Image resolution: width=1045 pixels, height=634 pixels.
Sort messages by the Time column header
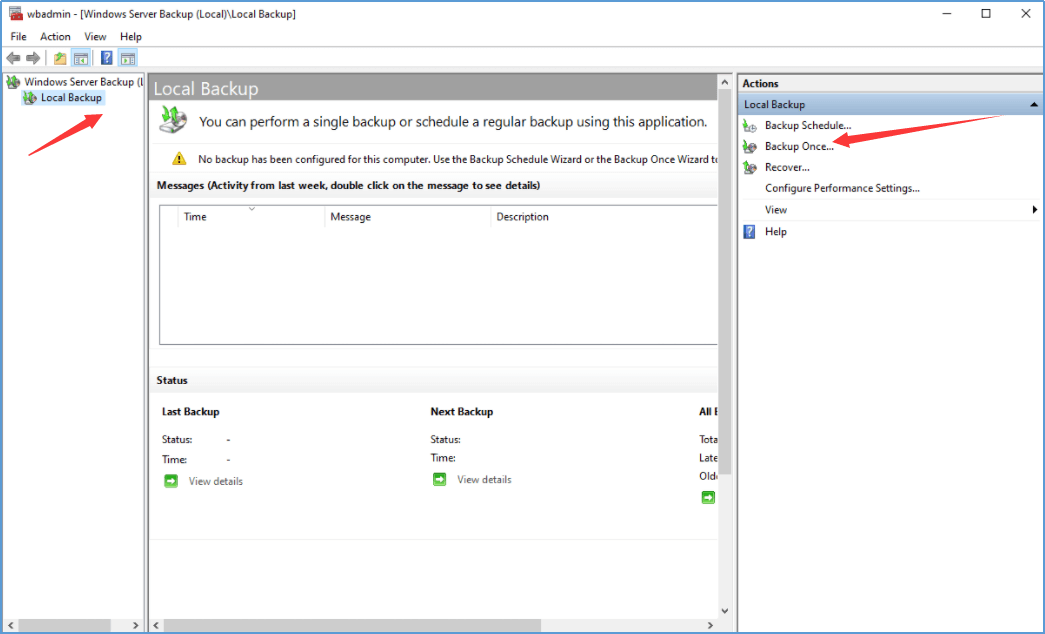(195, 217)
